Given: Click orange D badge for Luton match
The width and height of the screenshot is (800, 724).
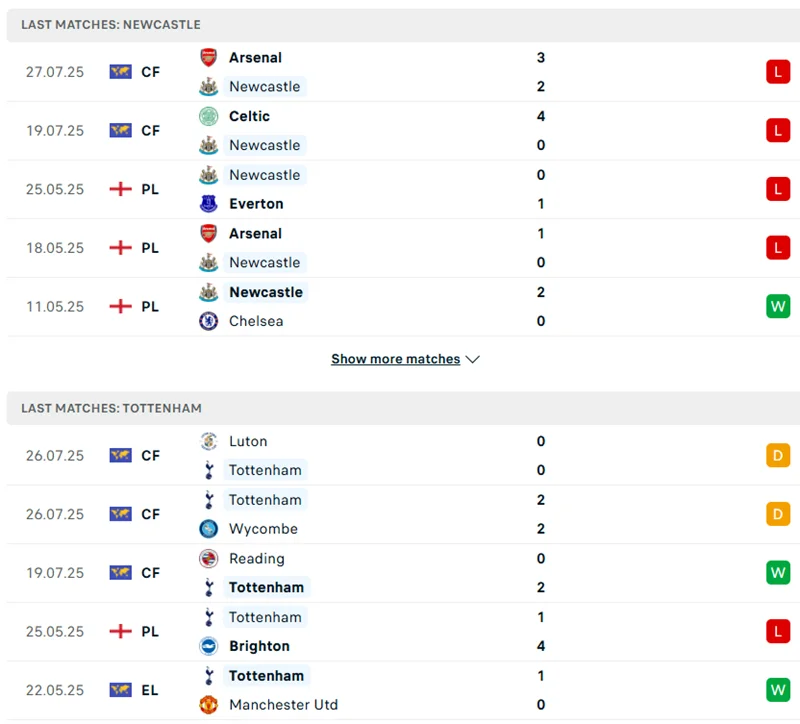Looking at the screenshot, I should pos(778,455).
